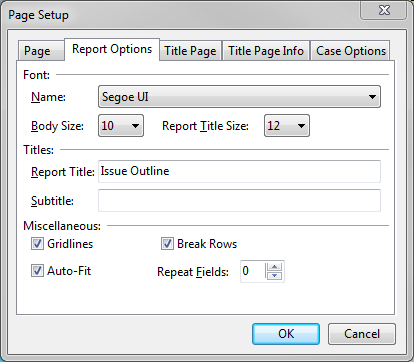Open the Title Page tab
Screen dimensions: 414x362
click(190, 51)
